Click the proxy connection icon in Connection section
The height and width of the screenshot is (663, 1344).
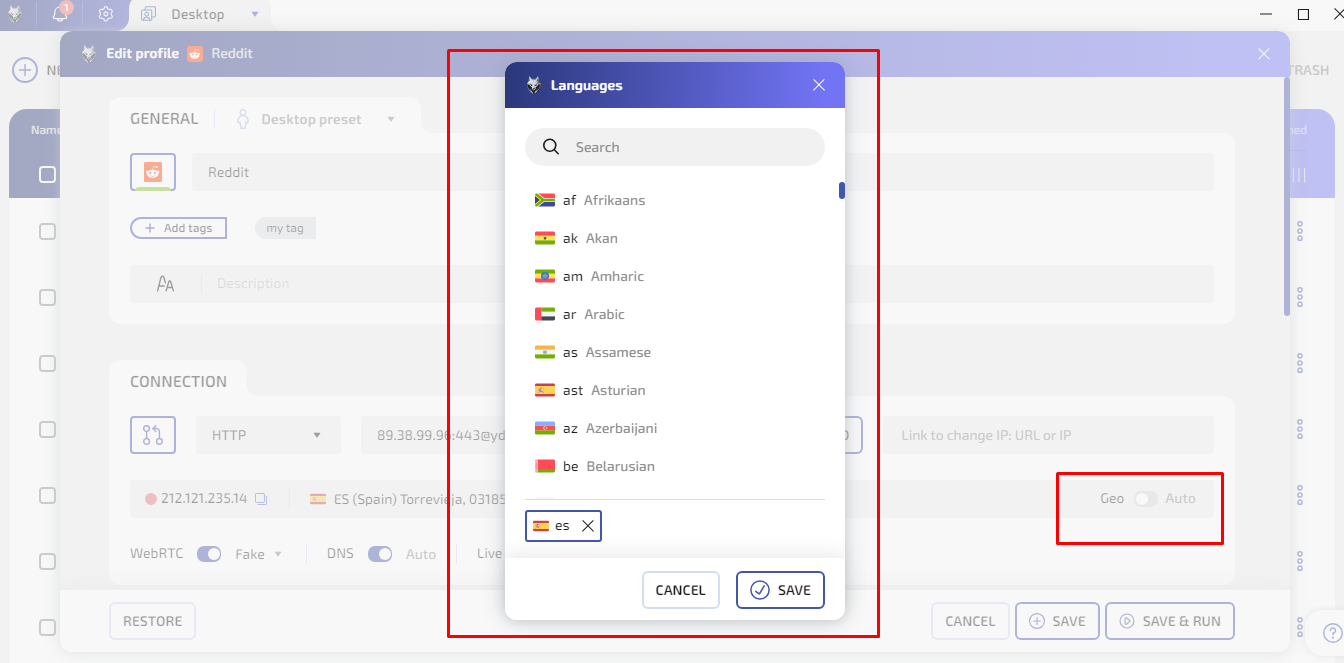[x=153, y=434]
